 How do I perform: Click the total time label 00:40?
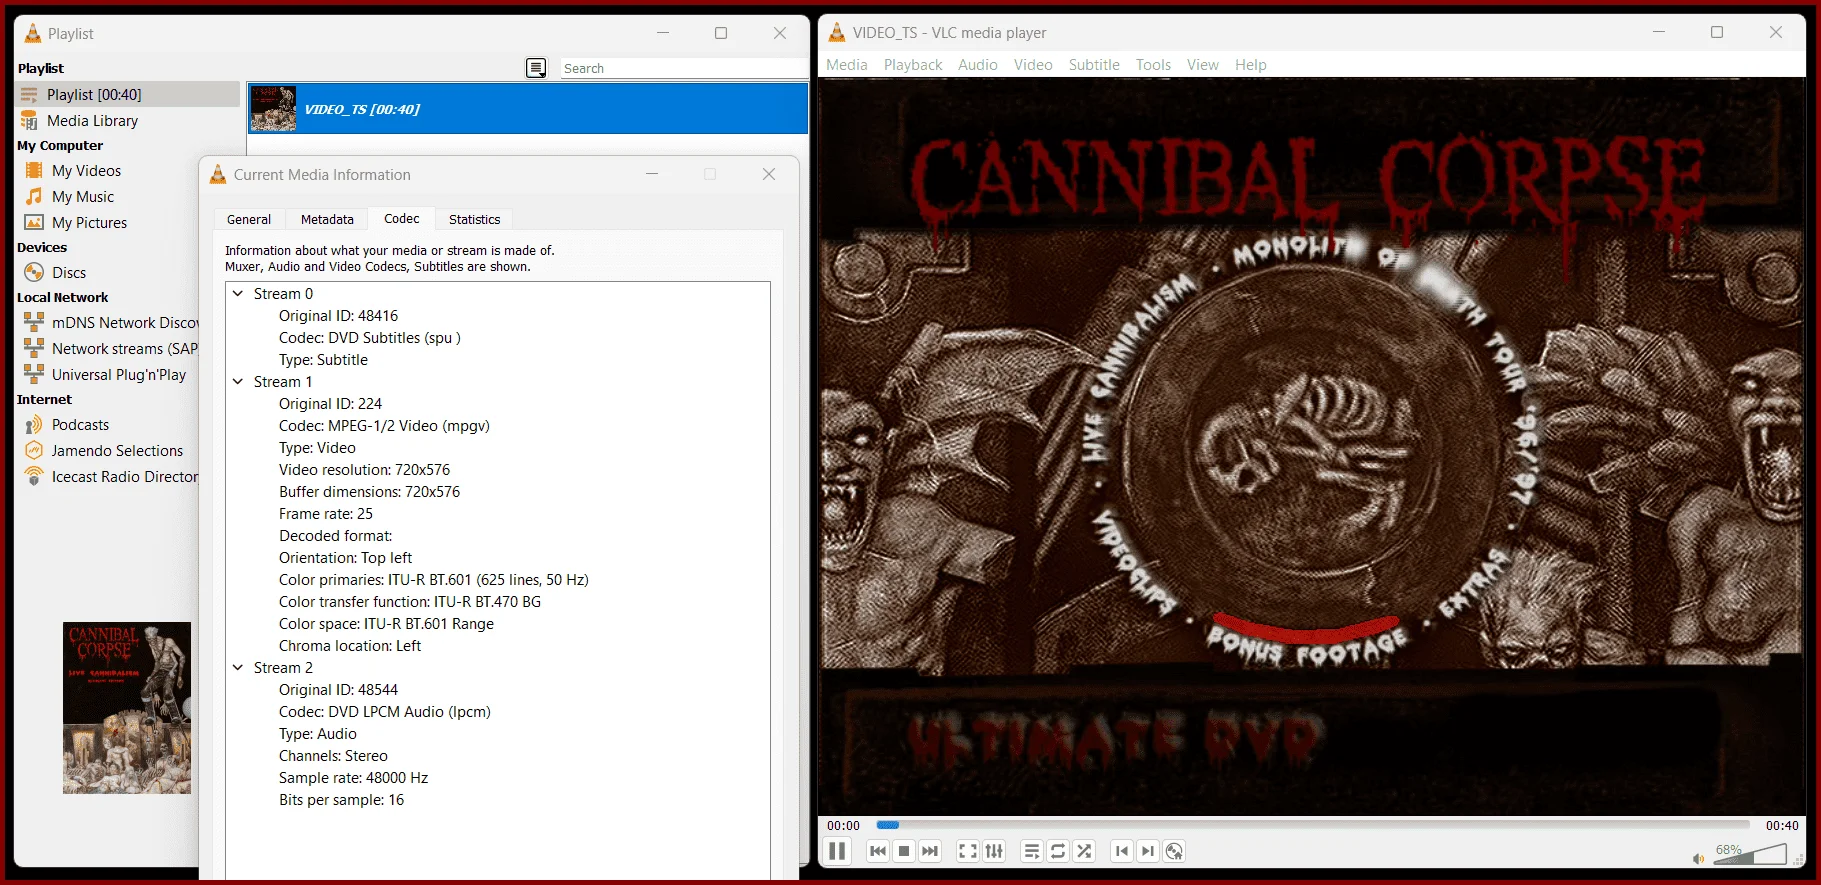point(1782,825)
